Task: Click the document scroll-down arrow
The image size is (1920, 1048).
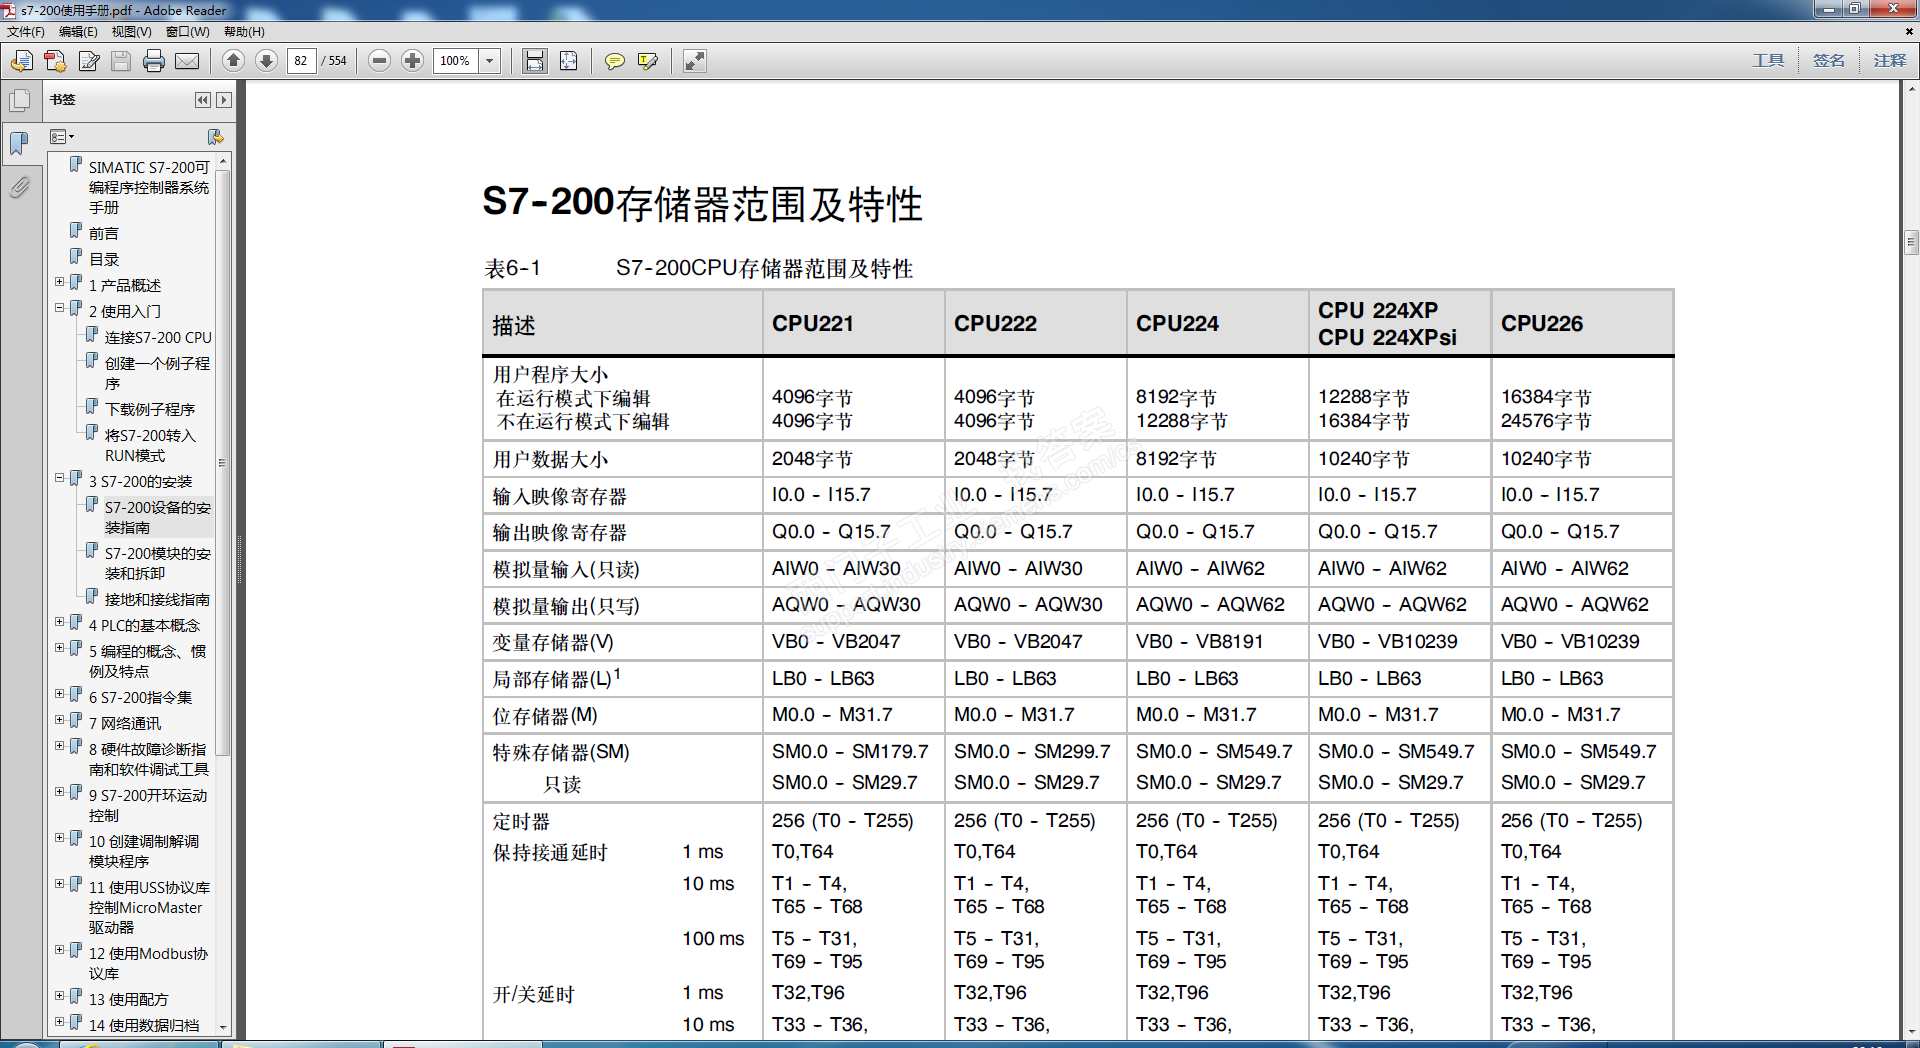Action: pyautogui.click(x=1911, y=1031)
